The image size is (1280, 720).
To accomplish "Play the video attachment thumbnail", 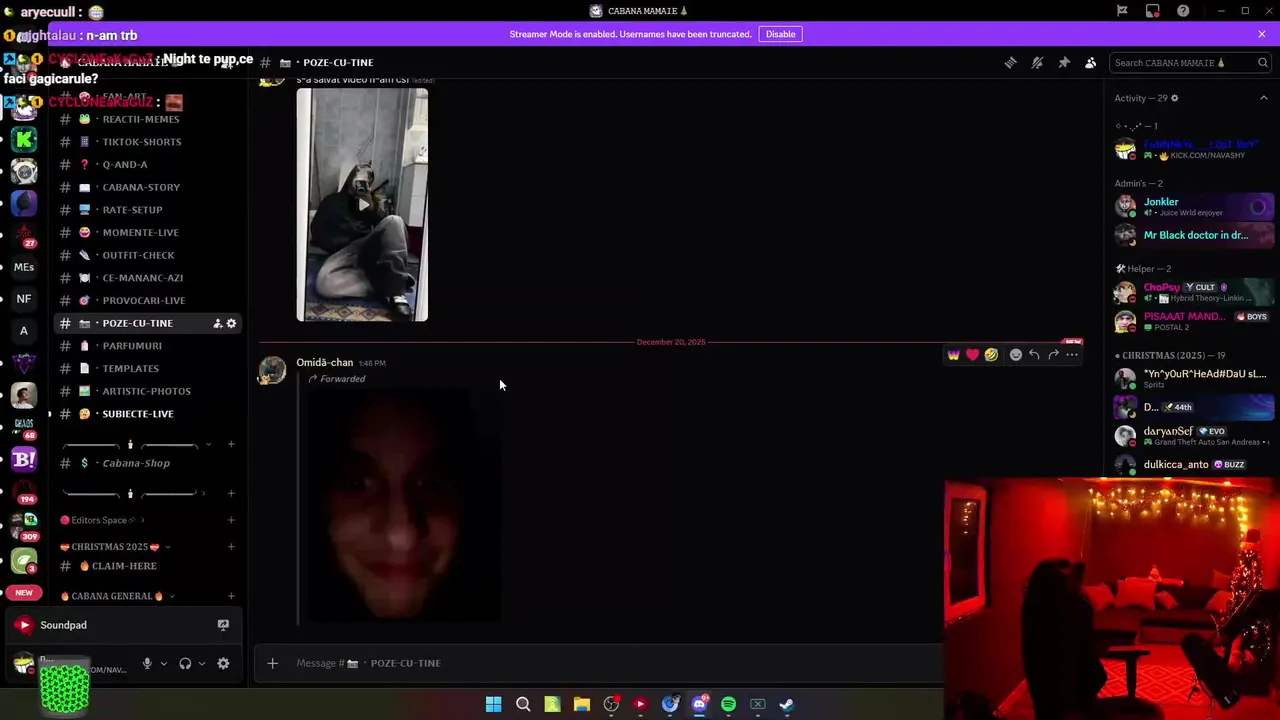I will (362, 205).
